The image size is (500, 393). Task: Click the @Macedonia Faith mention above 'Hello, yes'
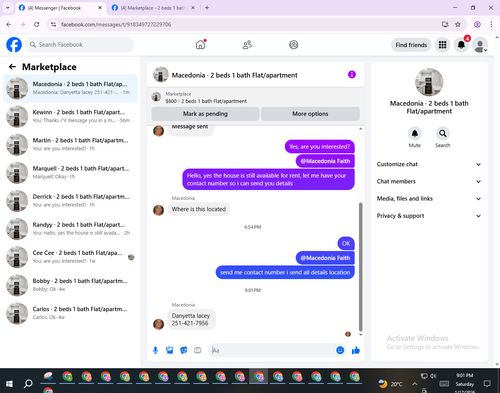point(325,161)
